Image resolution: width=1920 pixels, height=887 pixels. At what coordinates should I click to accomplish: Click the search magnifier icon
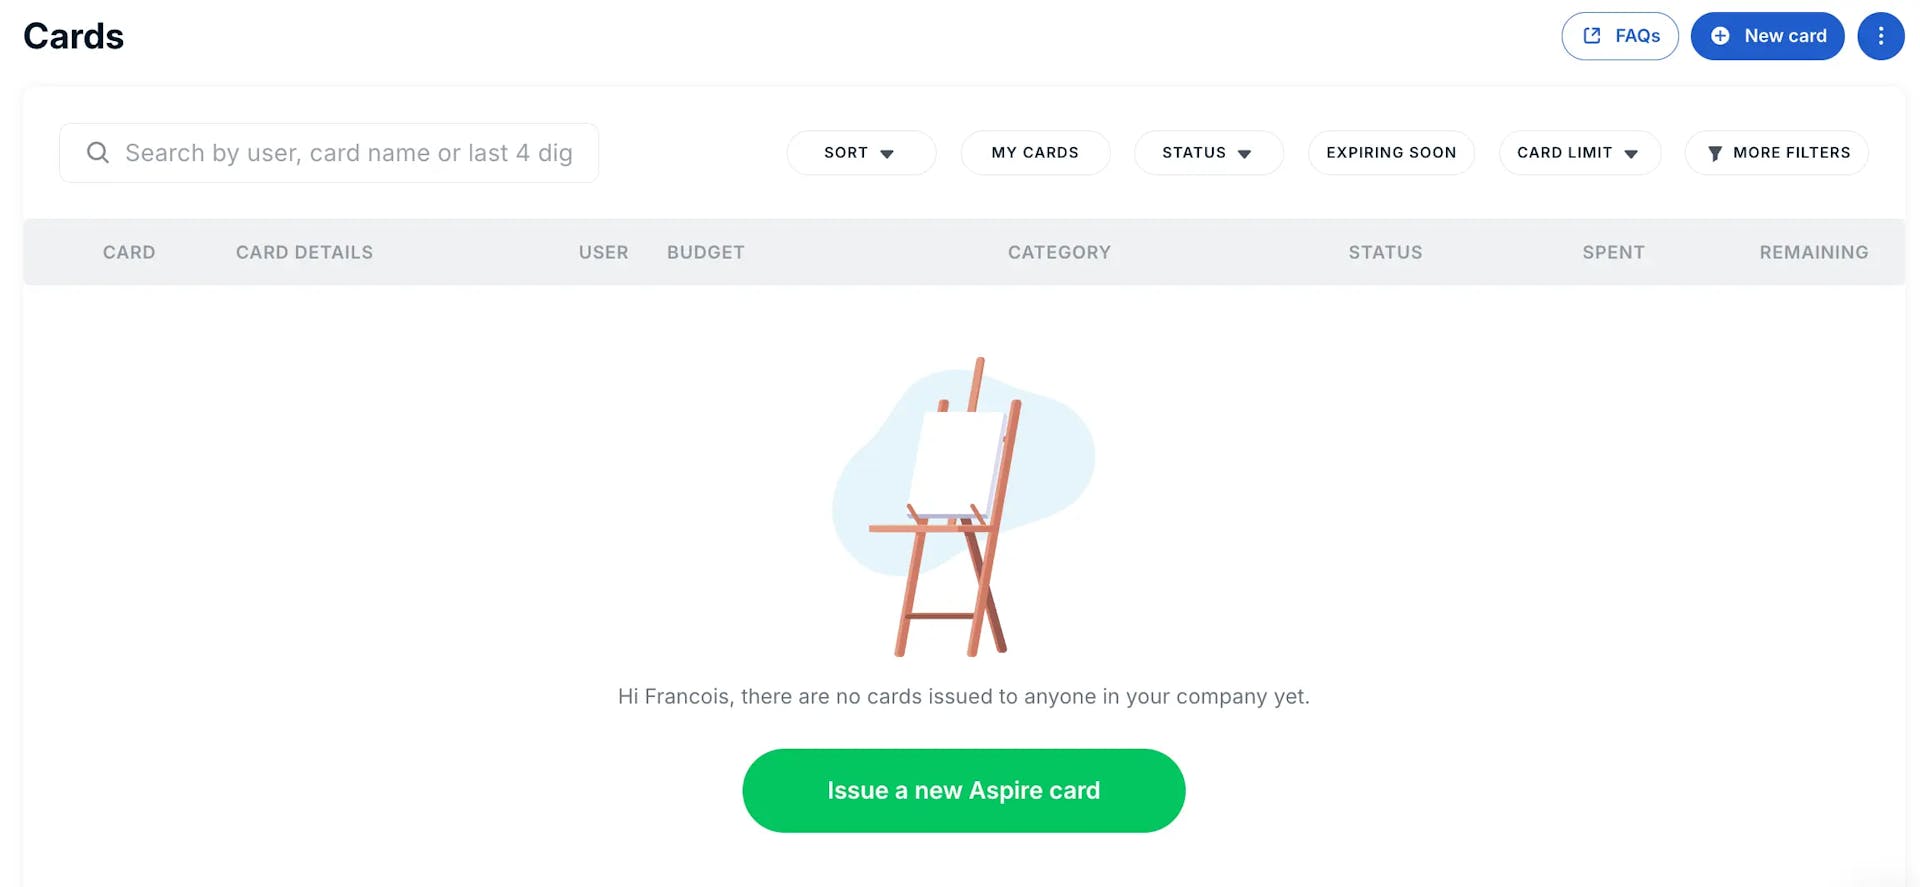[97, 152]
